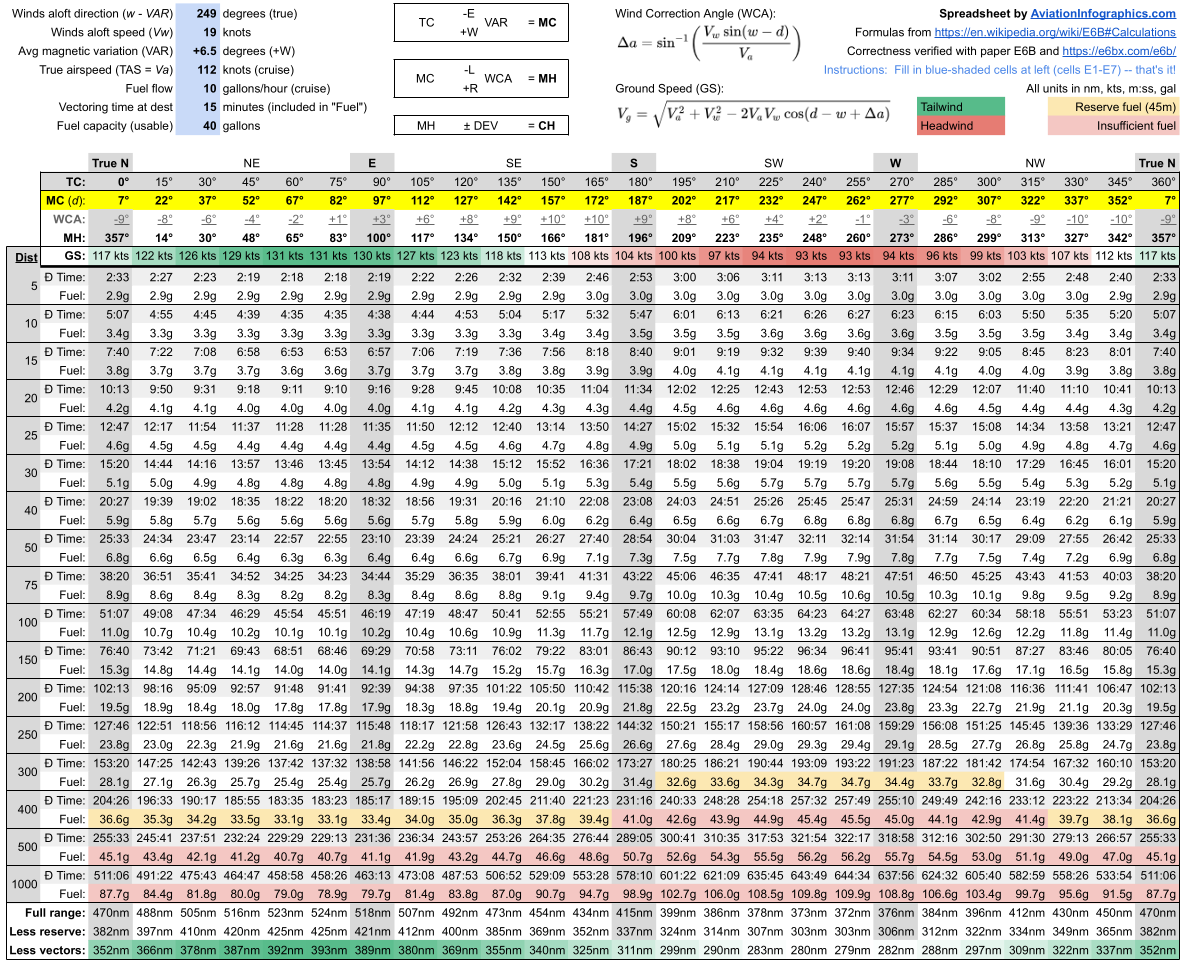Open the AviationInfographics.com link
The width and height of the screenshot is (1184, 965).
click(x=1102, y=14)
